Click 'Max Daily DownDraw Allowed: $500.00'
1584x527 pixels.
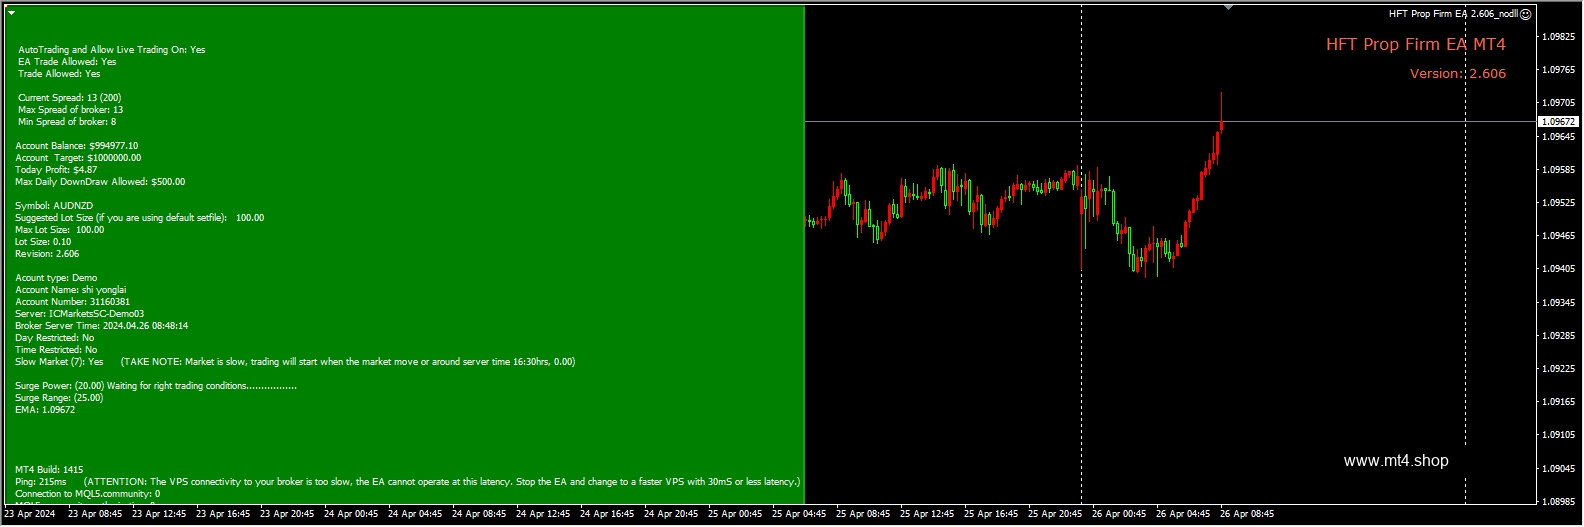tap(100, 182)
